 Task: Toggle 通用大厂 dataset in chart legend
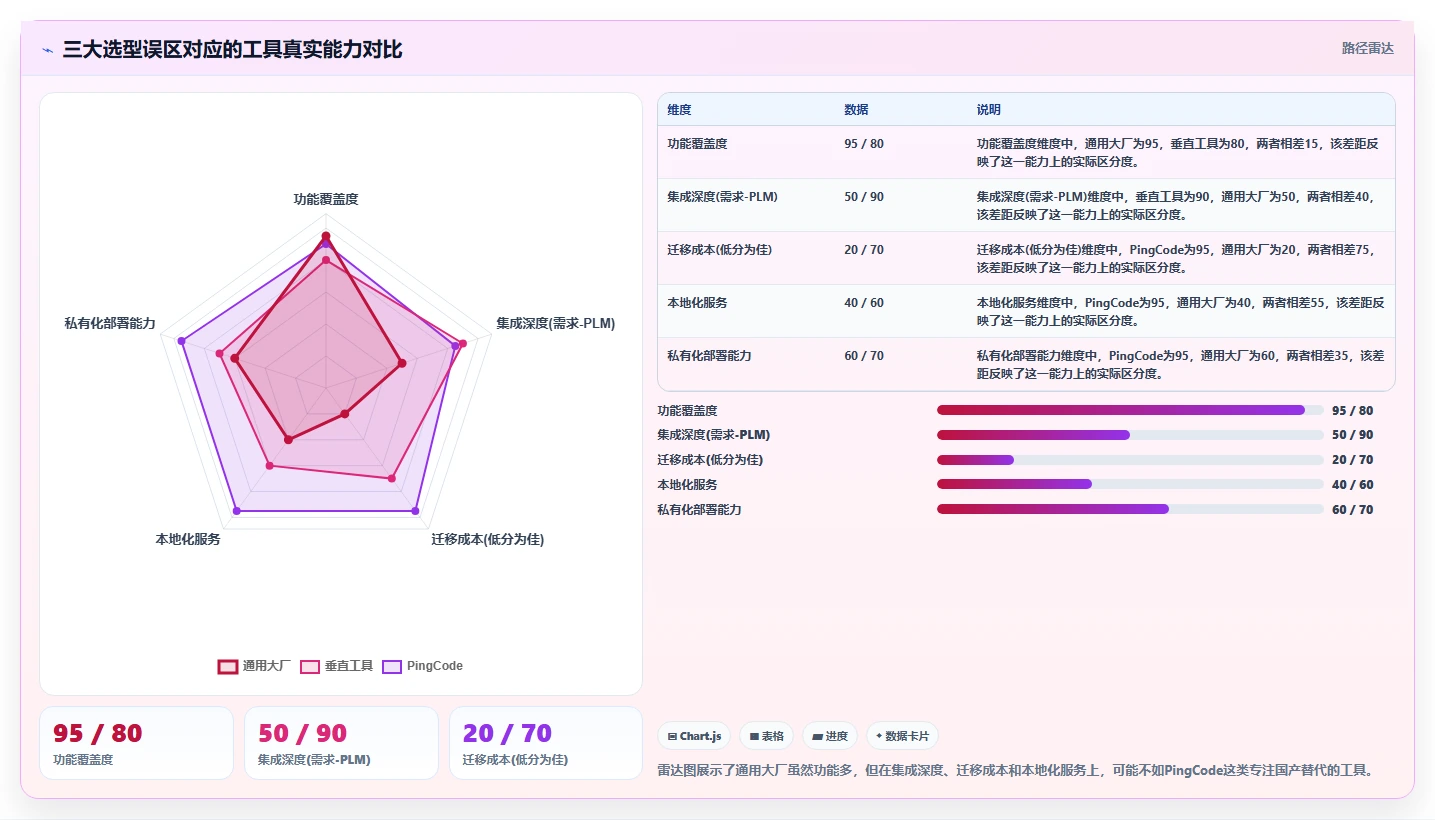254,666
